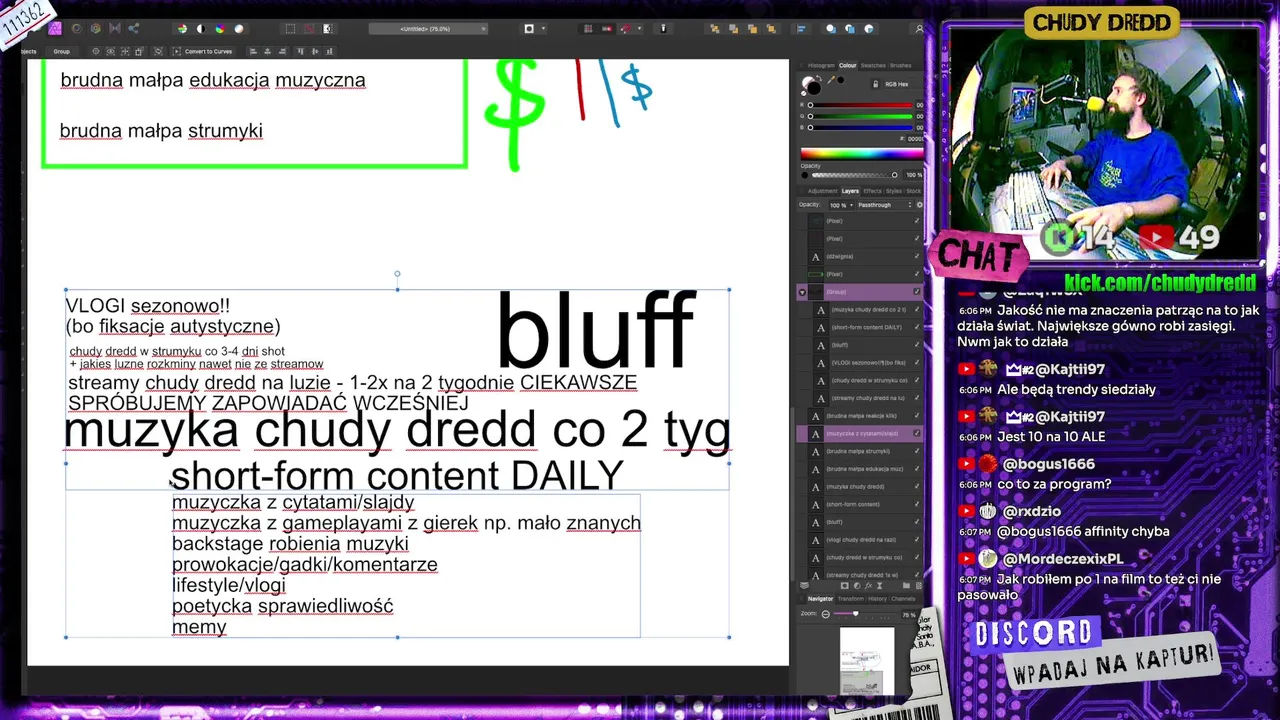This screenshot has height=720, width=1280.
Task: Switch to the Photo persona icon
Action: [x=55, y=29]
